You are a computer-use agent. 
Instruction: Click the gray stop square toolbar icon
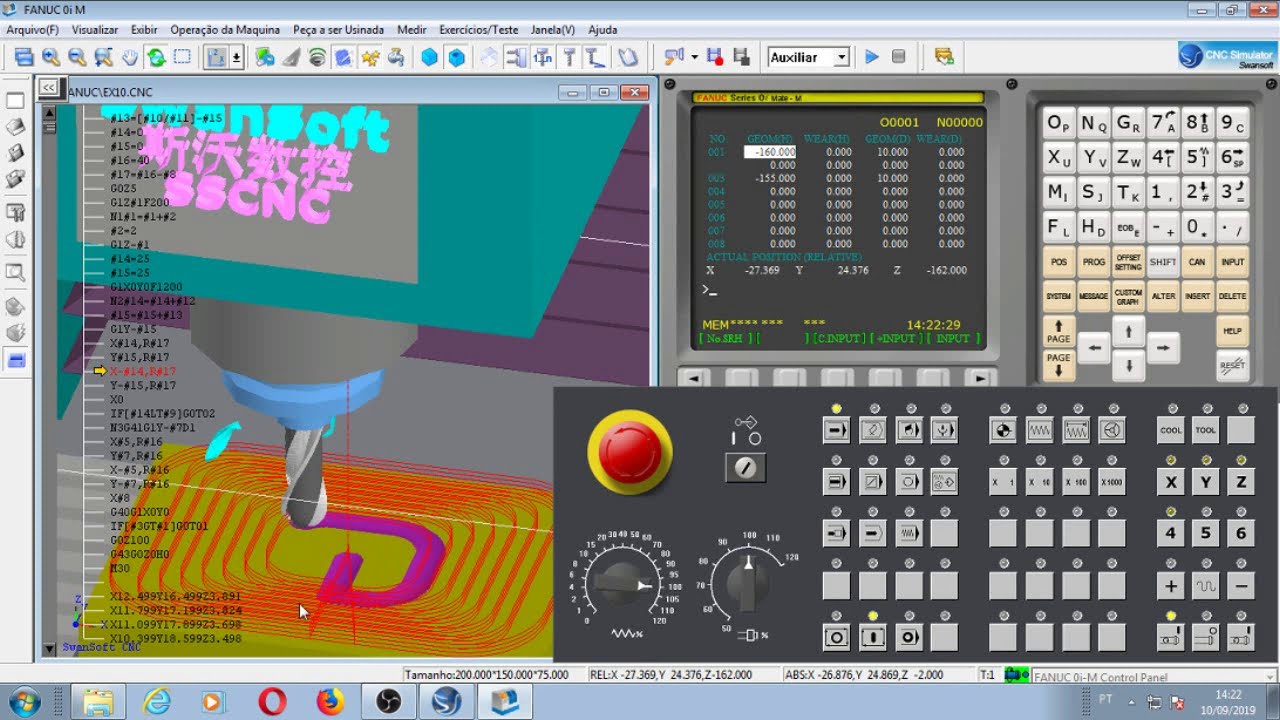pos(898,57)
